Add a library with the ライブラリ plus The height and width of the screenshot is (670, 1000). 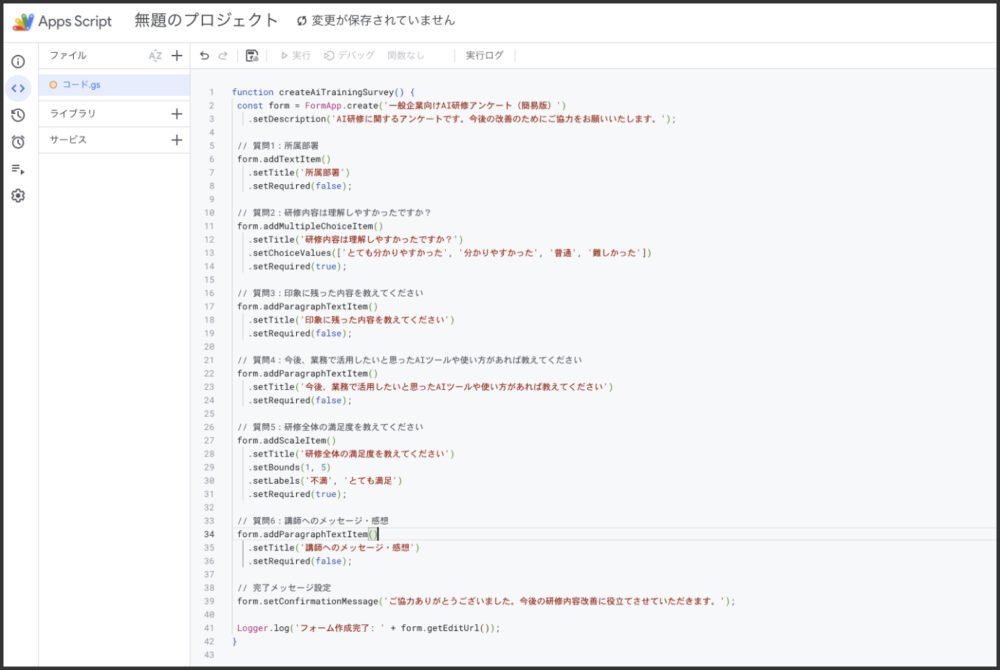[x=176, y=114]
